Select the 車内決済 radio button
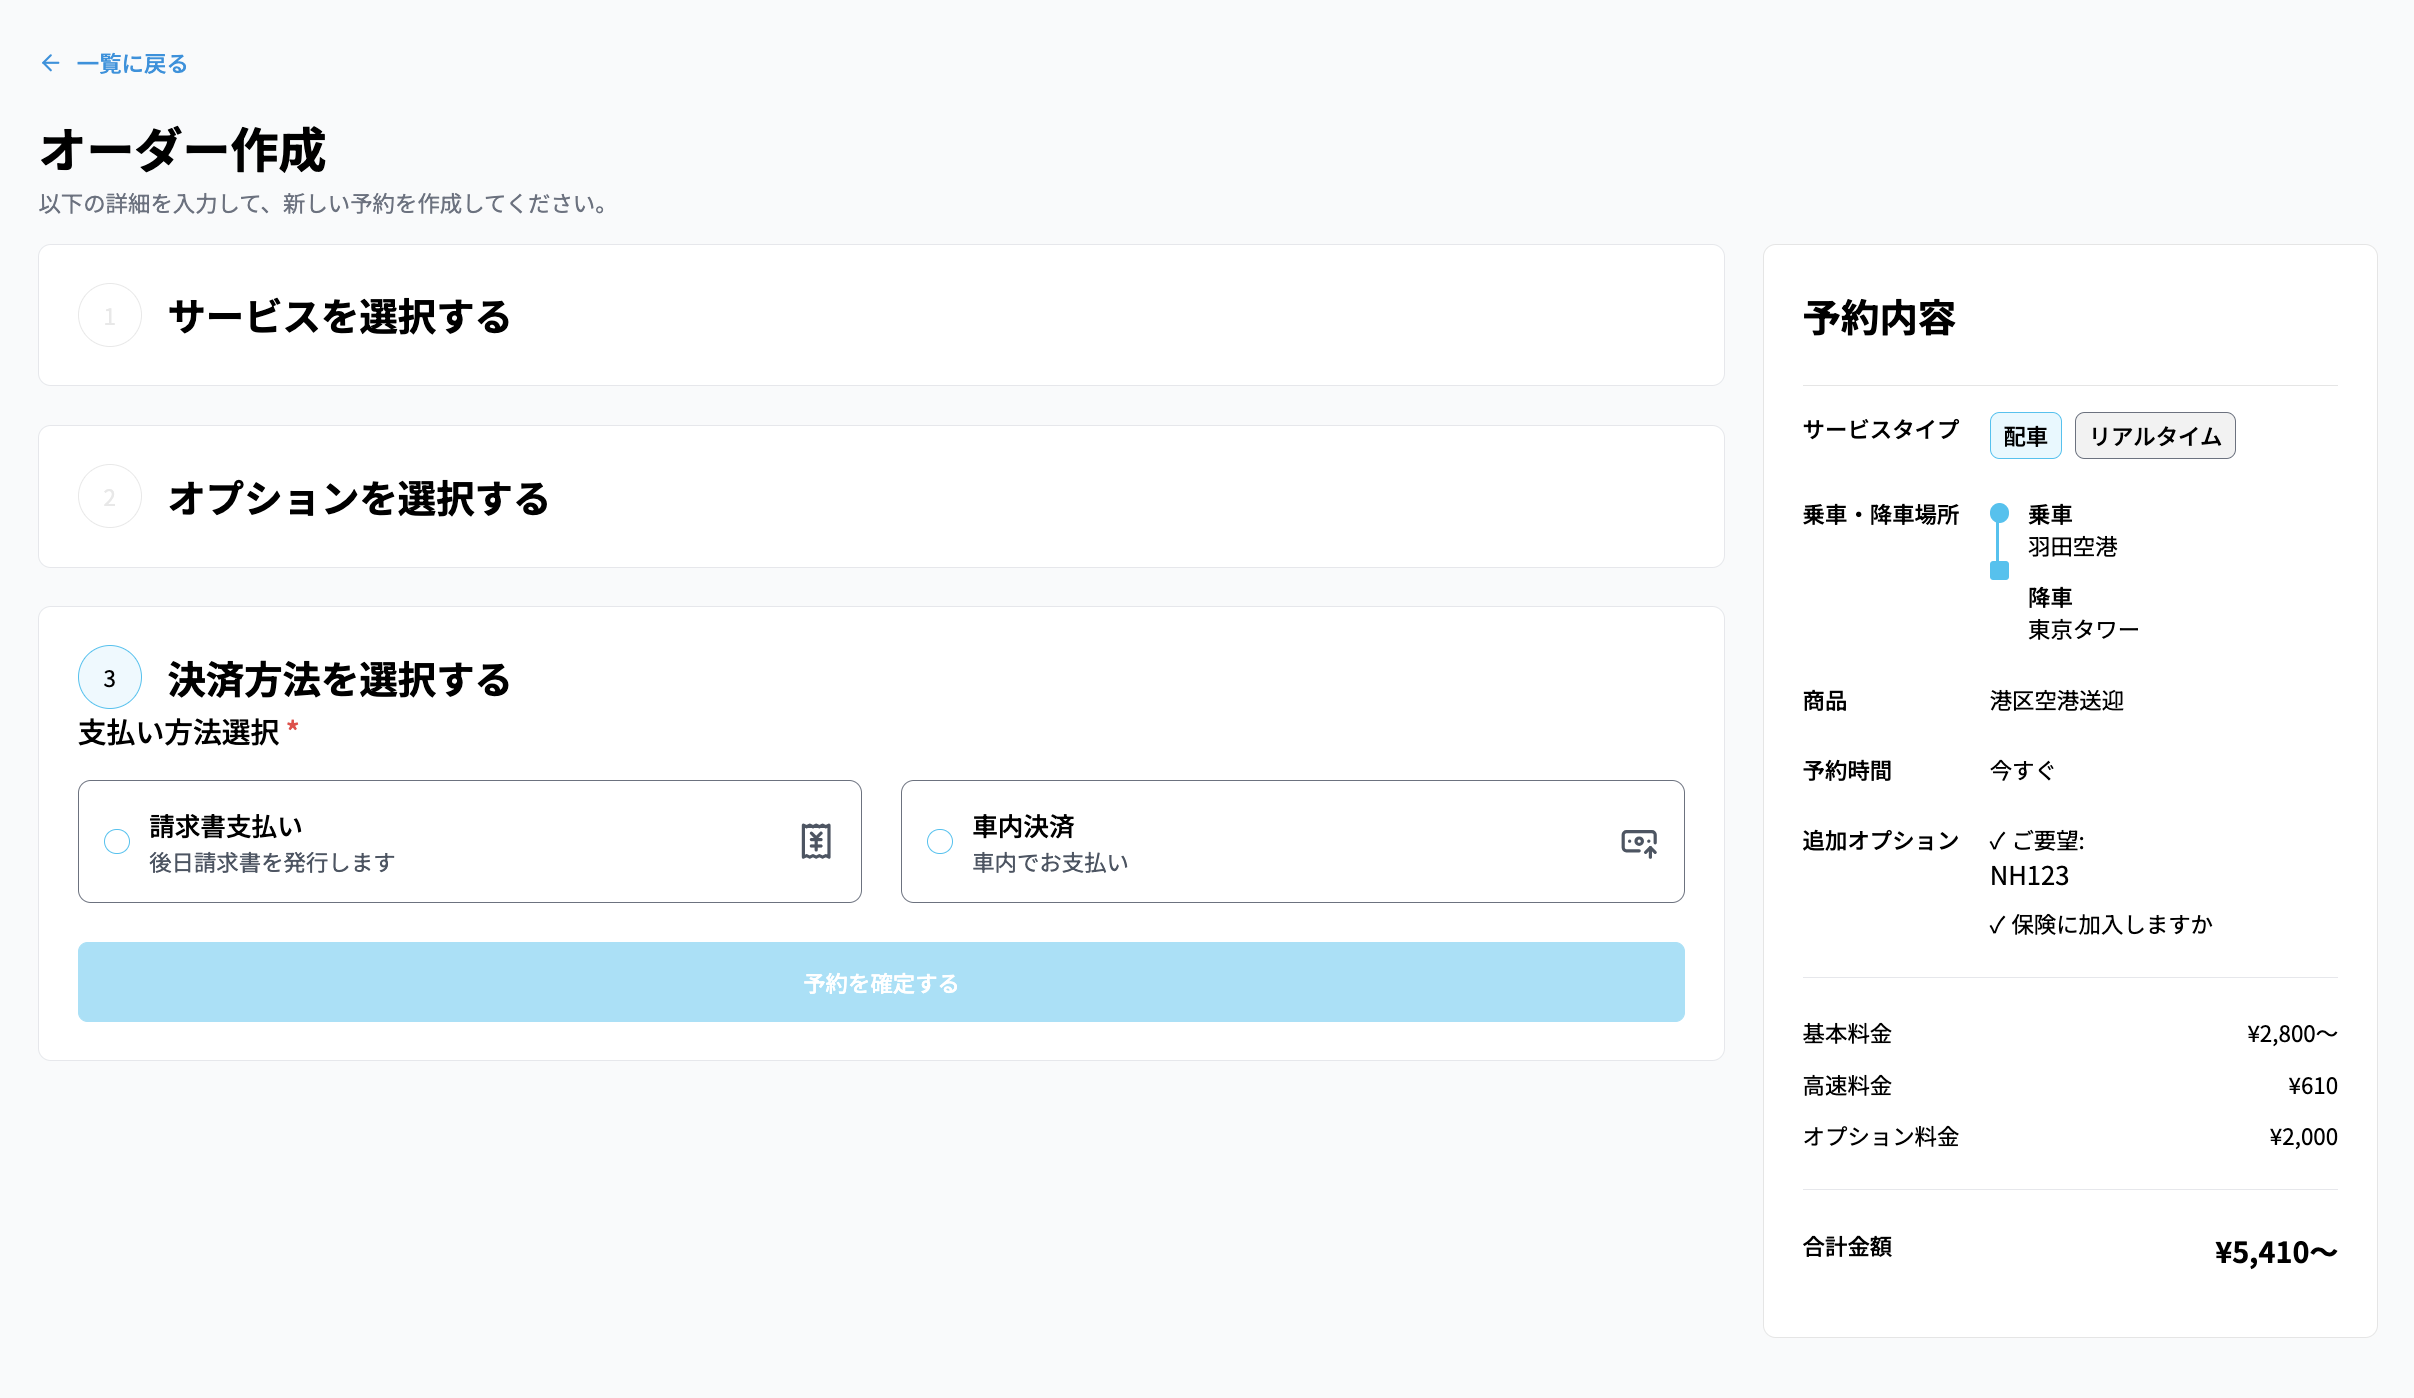Image resolution: width=2414 pixels, height=1398 pixels. [940, 841]
